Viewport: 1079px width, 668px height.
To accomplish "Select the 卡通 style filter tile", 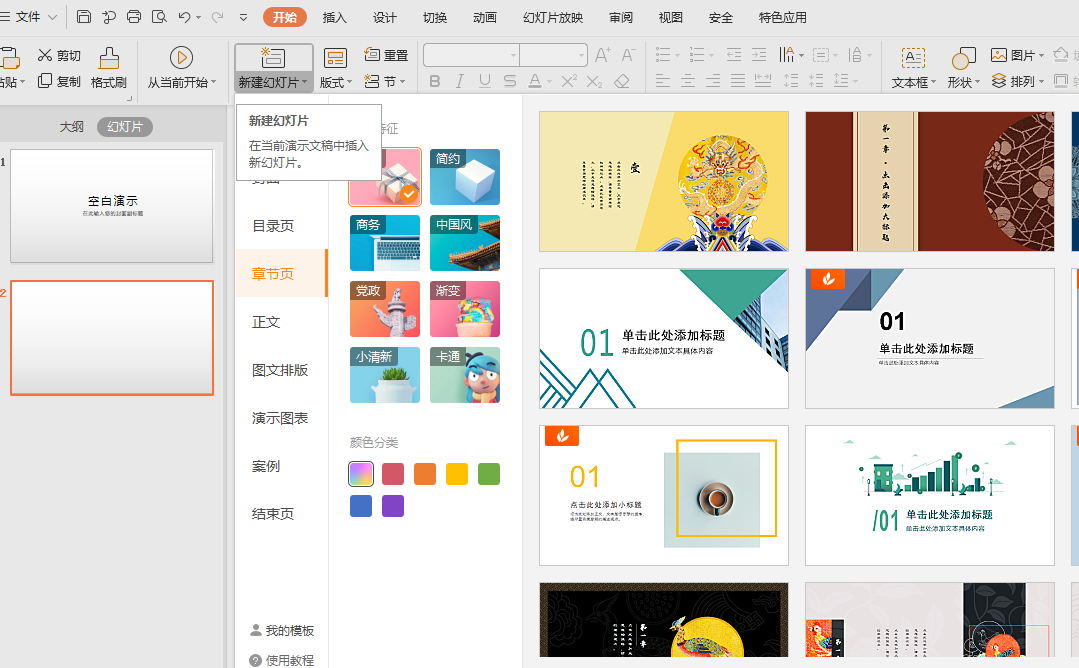I will click(x=465, y=375).
